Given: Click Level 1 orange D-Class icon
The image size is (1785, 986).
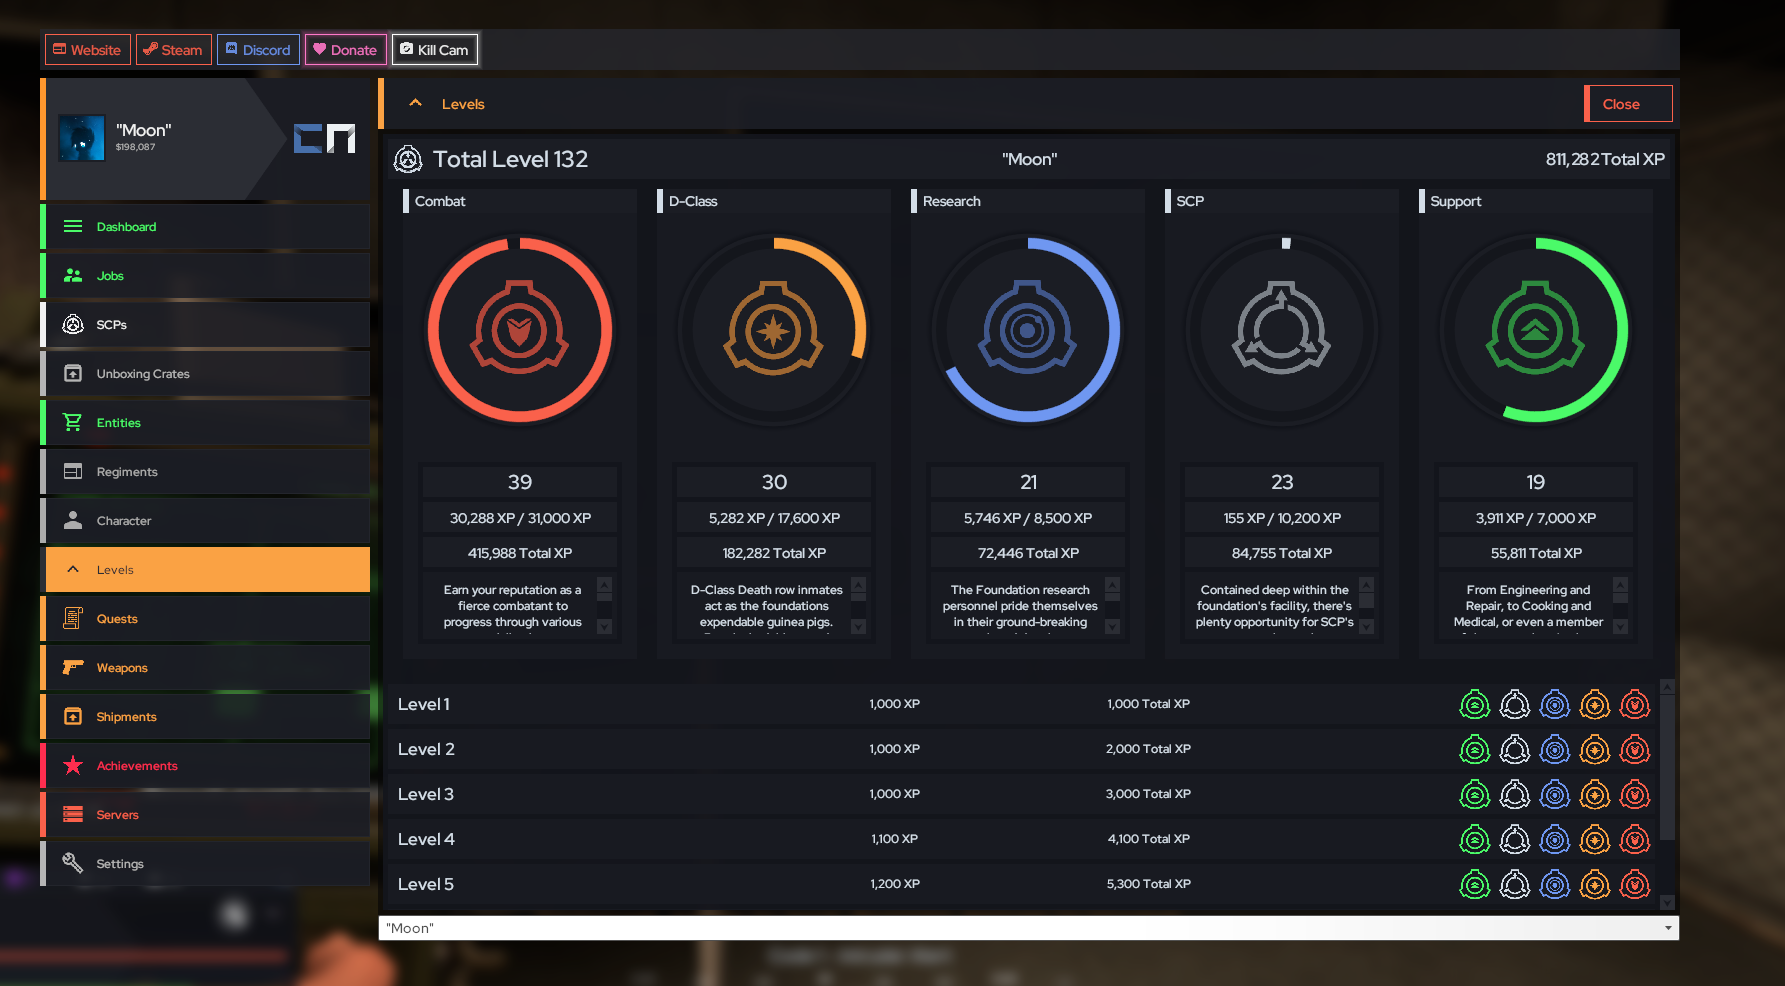Looking at the screenshot, I should tap(1595, 705).
